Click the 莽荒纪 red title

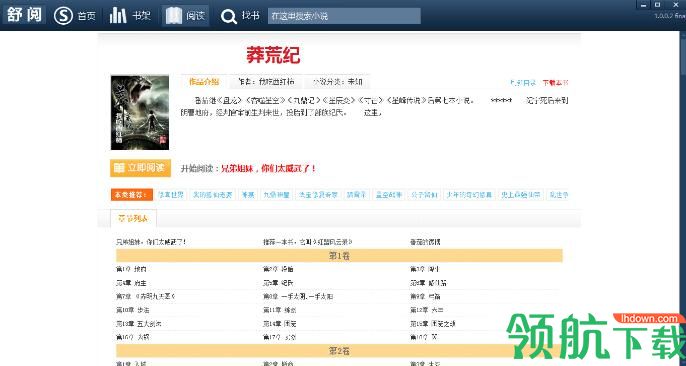click(273, 55)
